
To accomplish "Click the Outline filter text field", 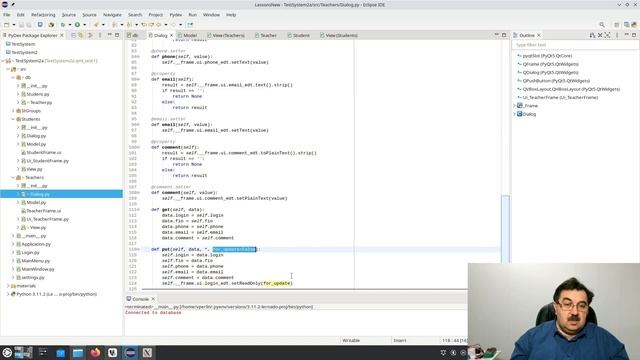I will click(x=573, y=45).
